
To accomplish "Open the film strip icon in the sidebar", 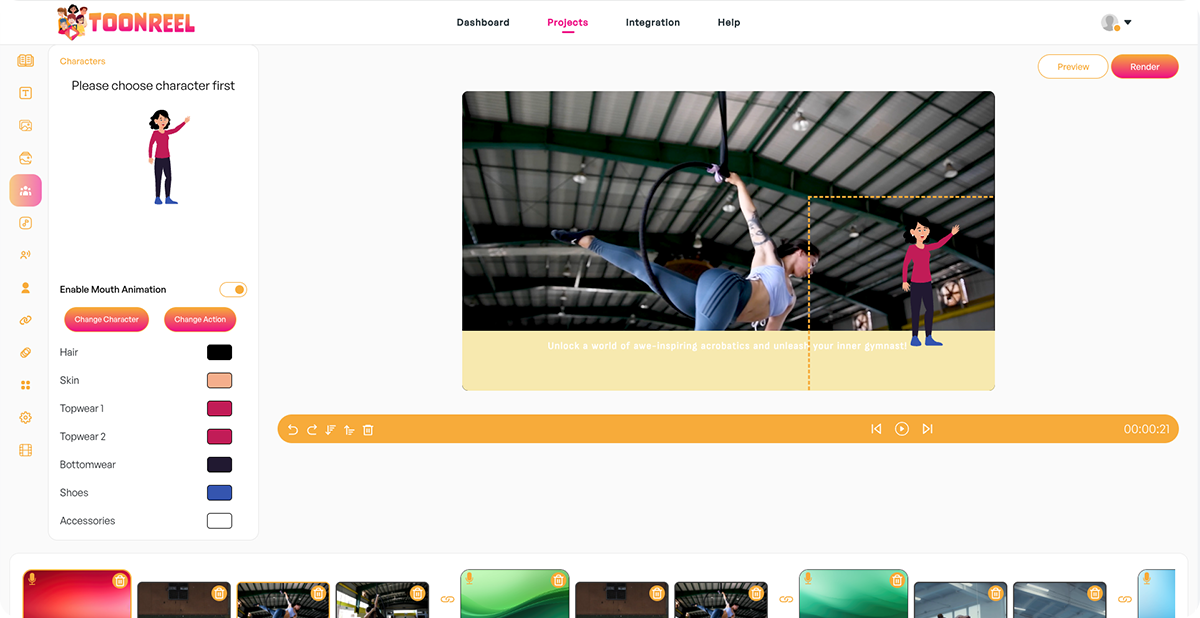I will [x=26, y=450].
